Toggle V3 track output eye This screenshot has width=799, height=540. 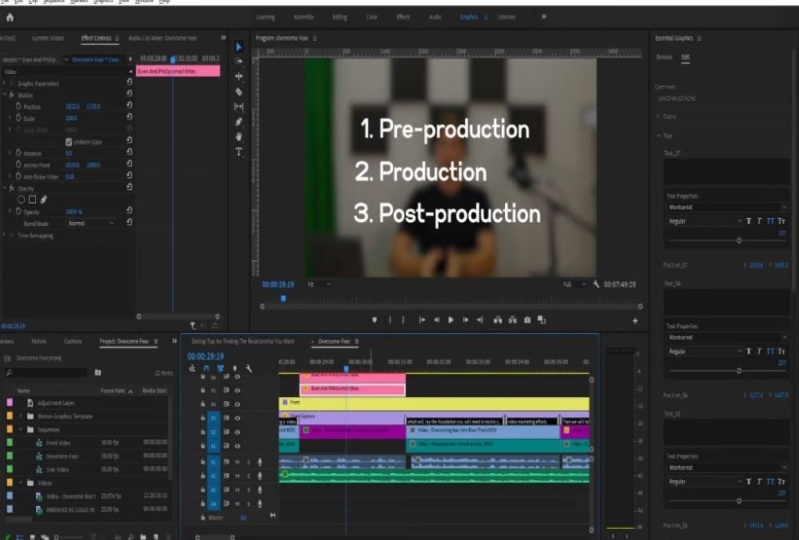click(x=237, y=418)
